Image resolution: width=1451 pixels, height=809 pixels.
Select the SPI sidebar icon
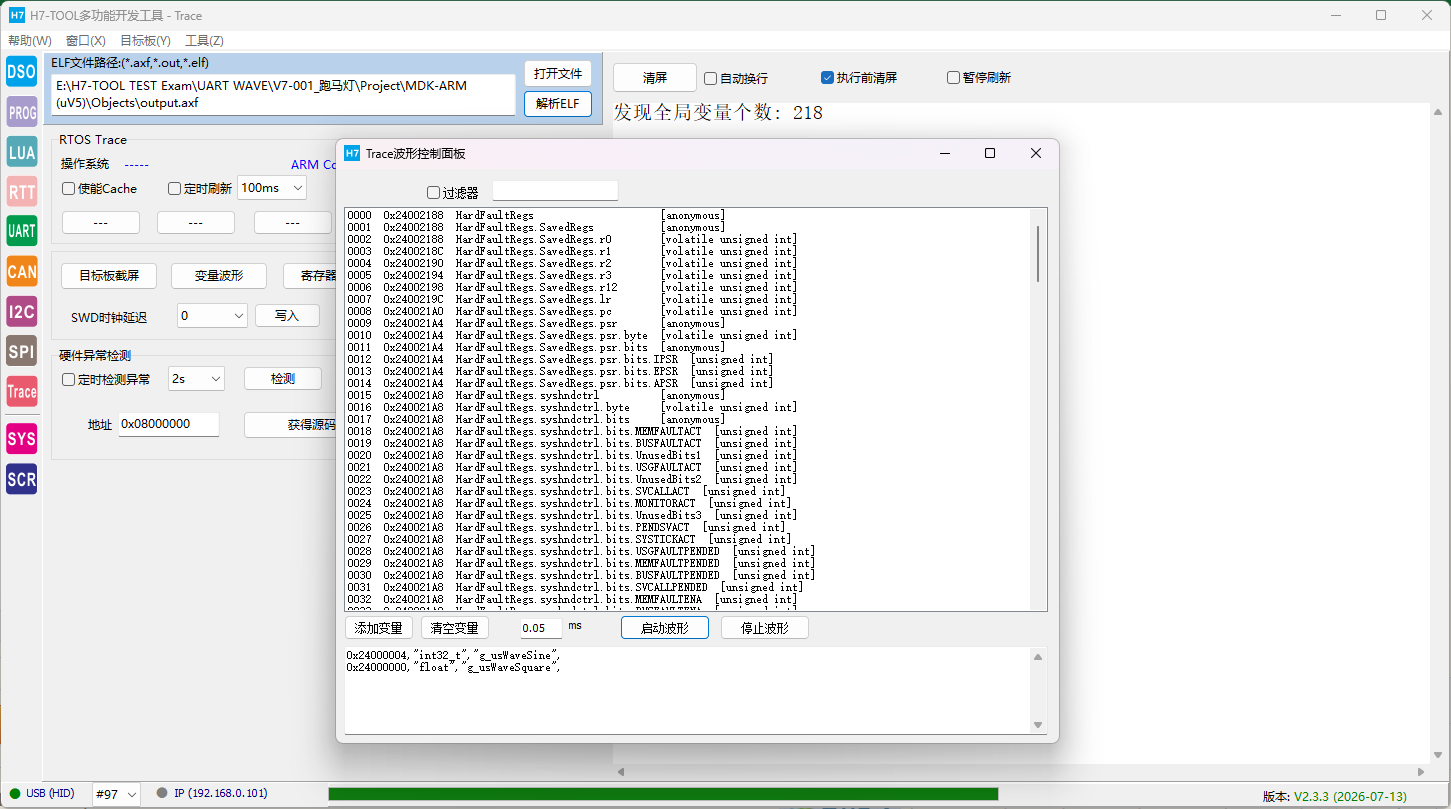tap(22, 351)
